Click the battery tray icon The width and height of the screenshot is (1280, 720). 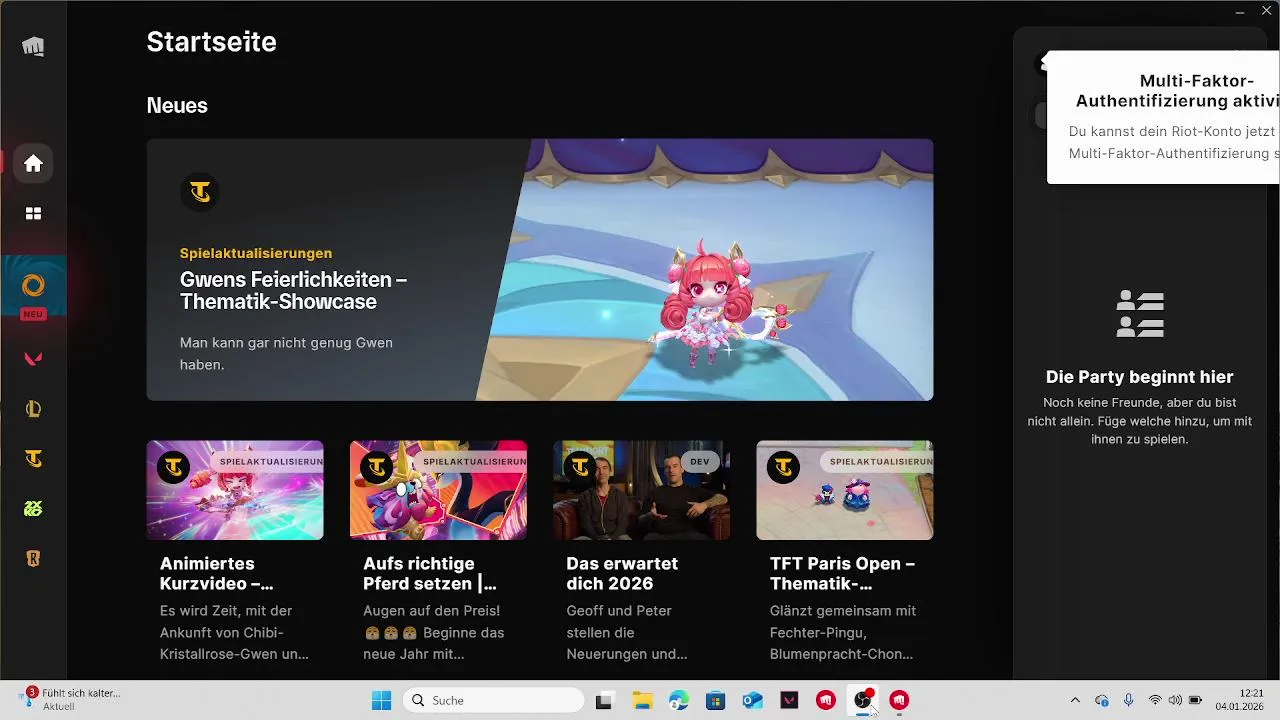coord(1196,700)
